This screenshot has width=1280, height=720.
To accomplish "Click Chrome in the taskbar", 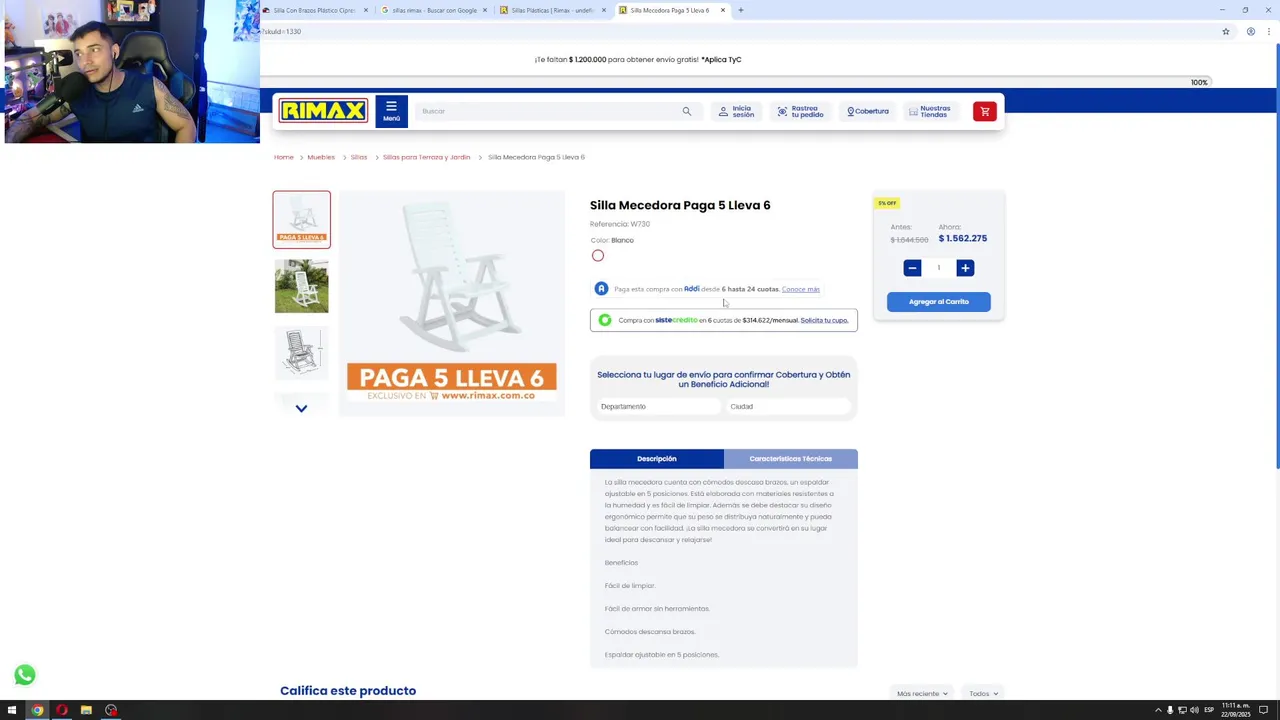I will (37, 710).
